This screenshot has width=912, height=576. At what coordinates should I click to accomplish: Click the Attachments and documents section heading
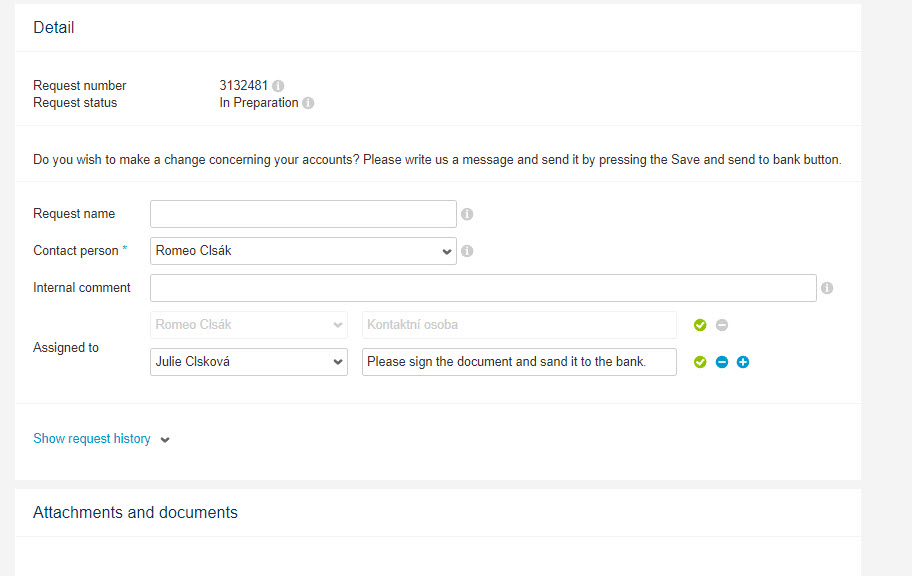(x=136, y=513)
